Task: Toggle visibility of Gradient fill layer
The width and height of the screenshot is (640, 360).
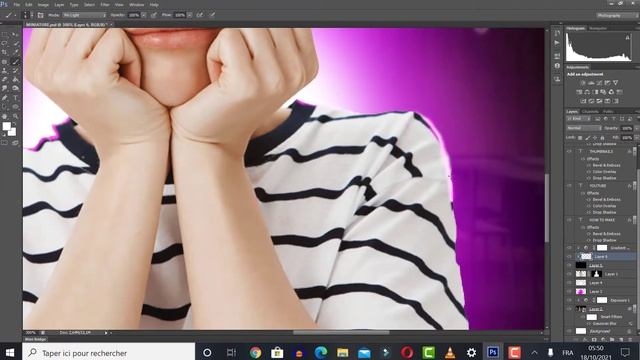Action: (x=569, y=248)
